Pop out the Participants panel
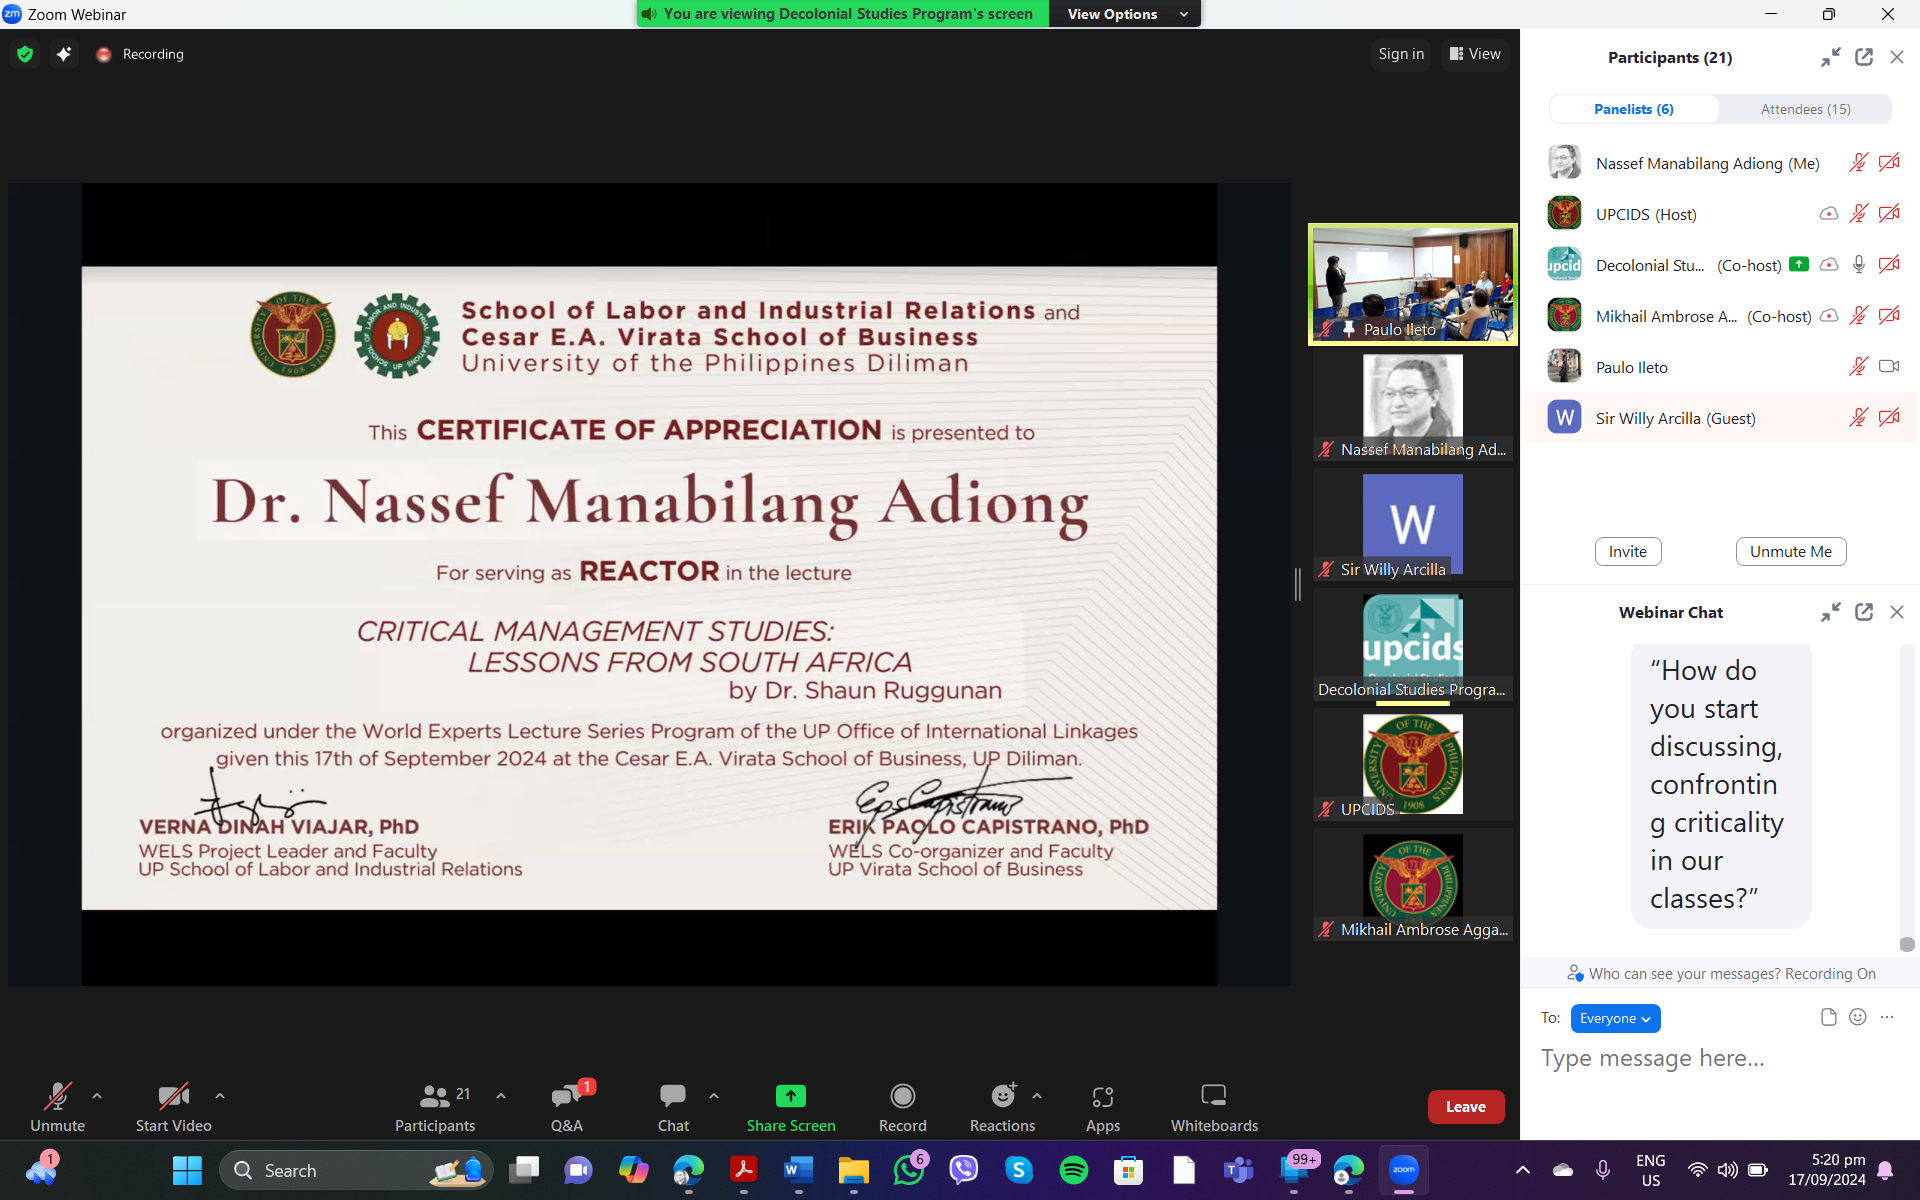This screenshot has height=1200, width=1920. pyautogui.click(x=1863, y=57)
